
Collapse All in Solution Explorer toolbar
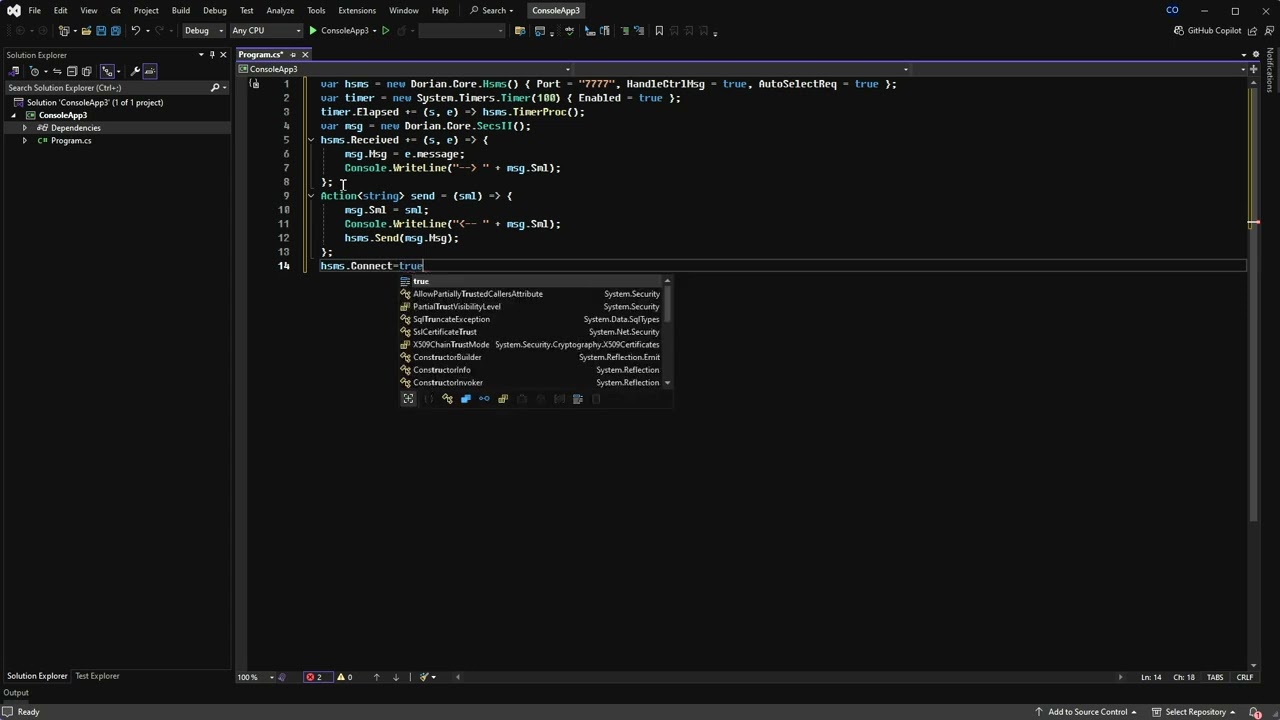(71, 71)
